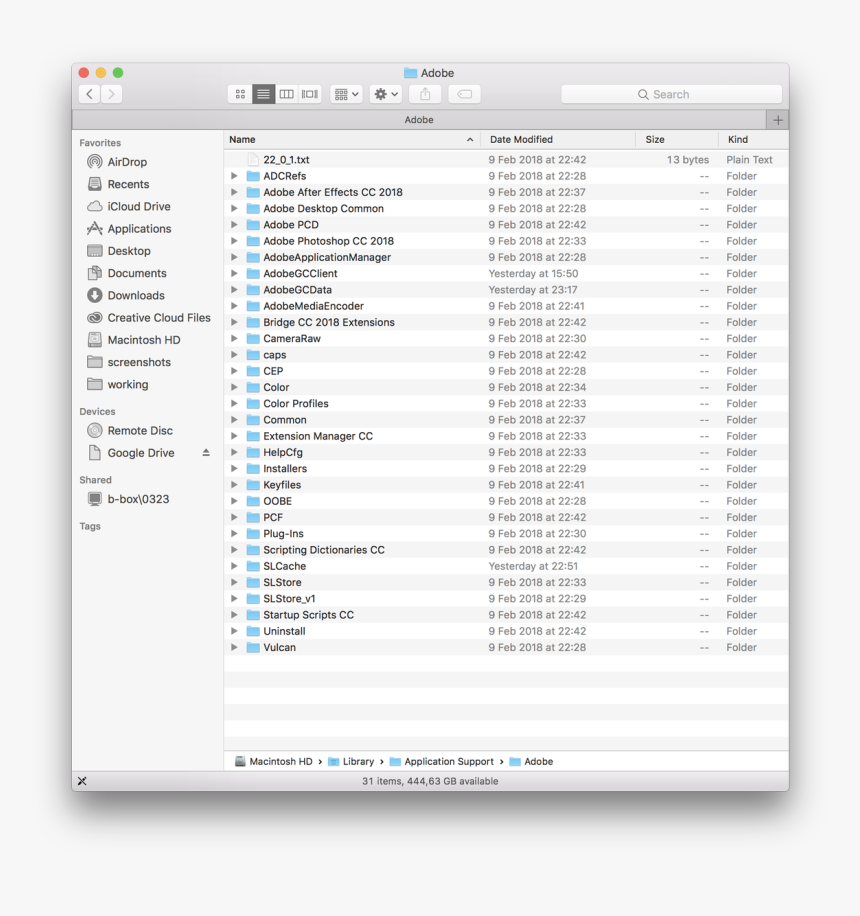The width and height of the screenshot is (860, 916).
Task: Switch to list view
Action: pos(263,94)
